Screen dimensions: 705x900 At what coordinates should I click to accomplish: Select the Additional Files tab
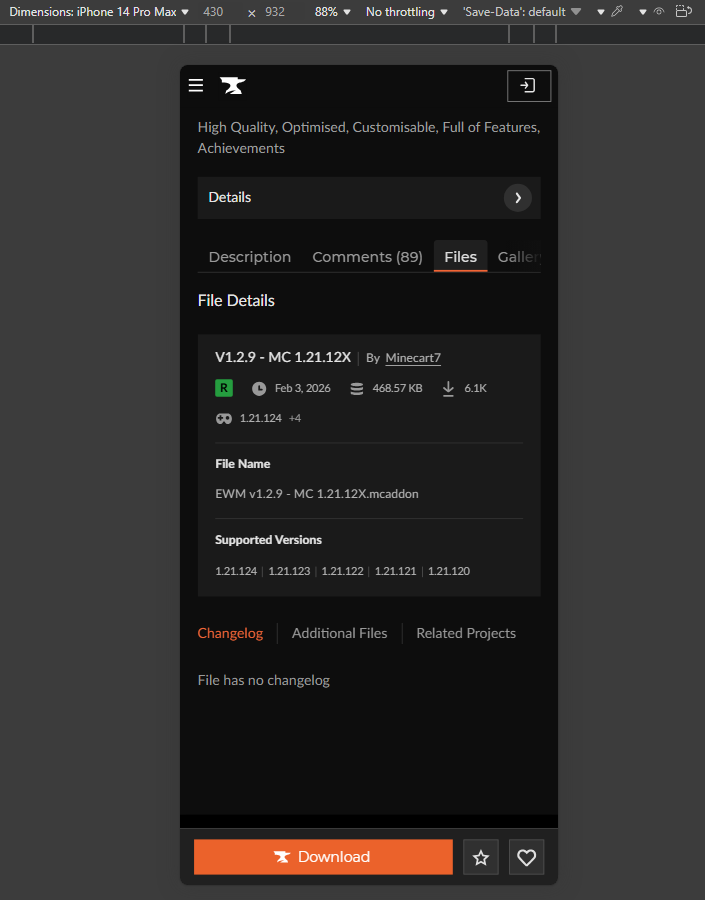[339, 633]
